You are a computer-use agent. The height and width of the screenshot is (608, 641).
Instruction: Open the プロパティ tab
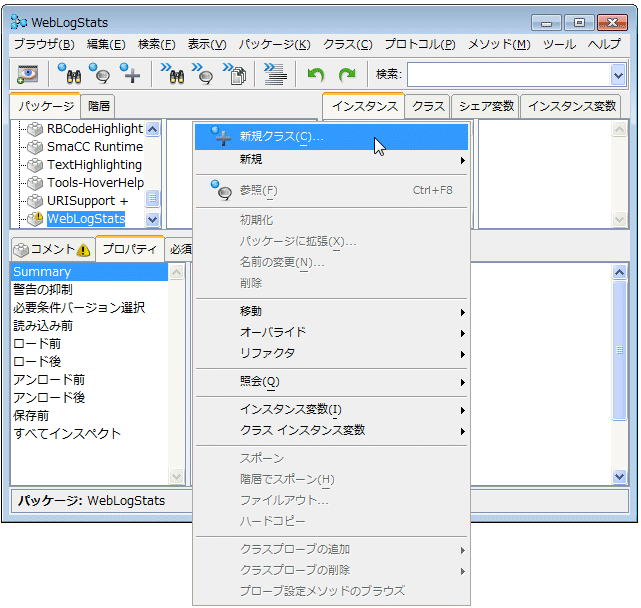tap(130, 249)
